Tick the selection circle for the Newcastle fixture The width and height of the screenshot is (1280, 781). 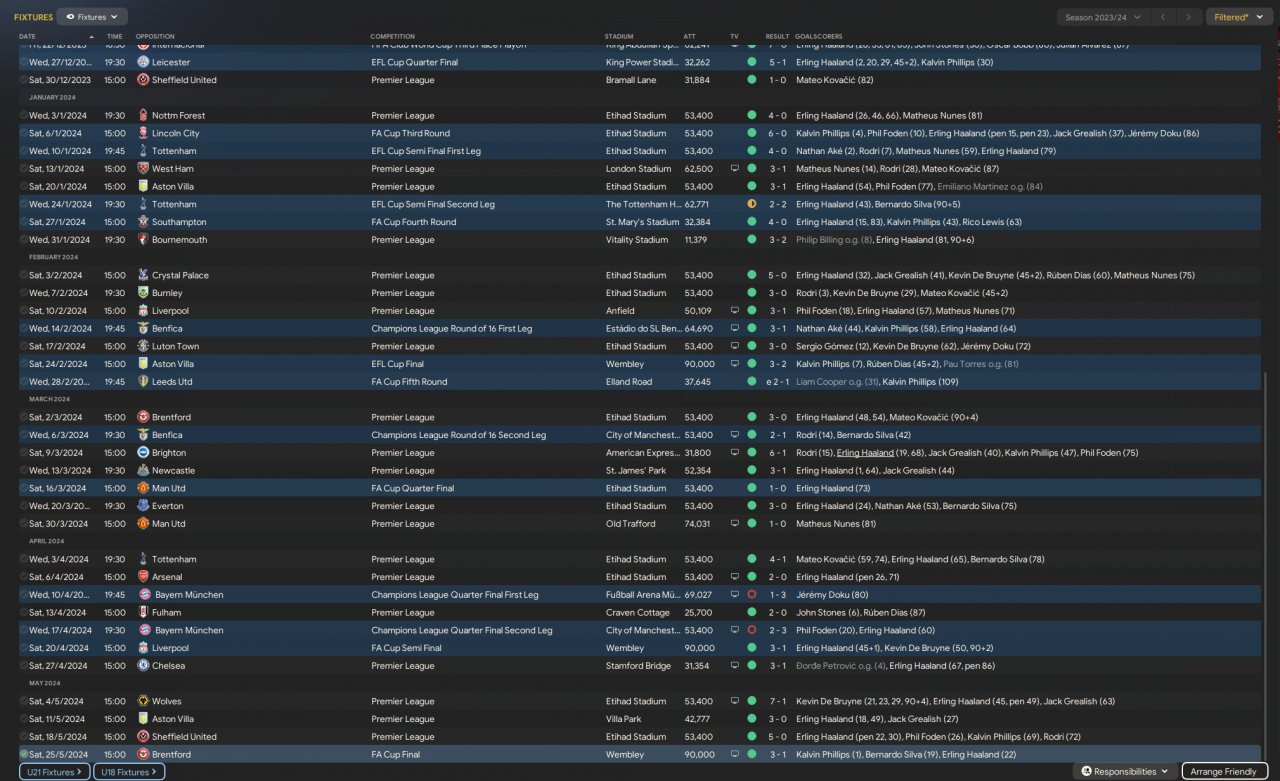click(24, 471)
